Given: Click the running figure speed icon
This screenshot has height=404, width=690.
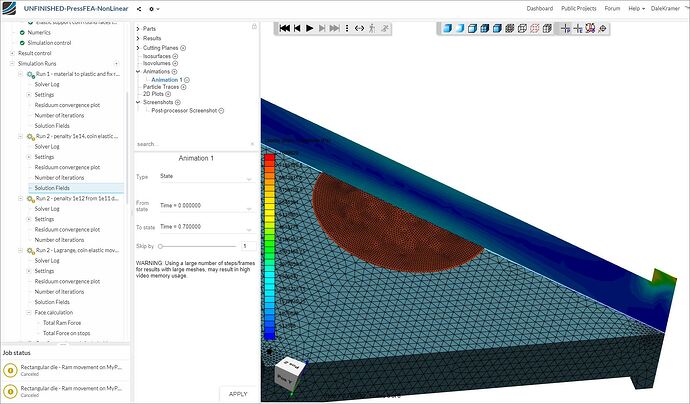Looking at the screenshot, I should coord(385,28).
